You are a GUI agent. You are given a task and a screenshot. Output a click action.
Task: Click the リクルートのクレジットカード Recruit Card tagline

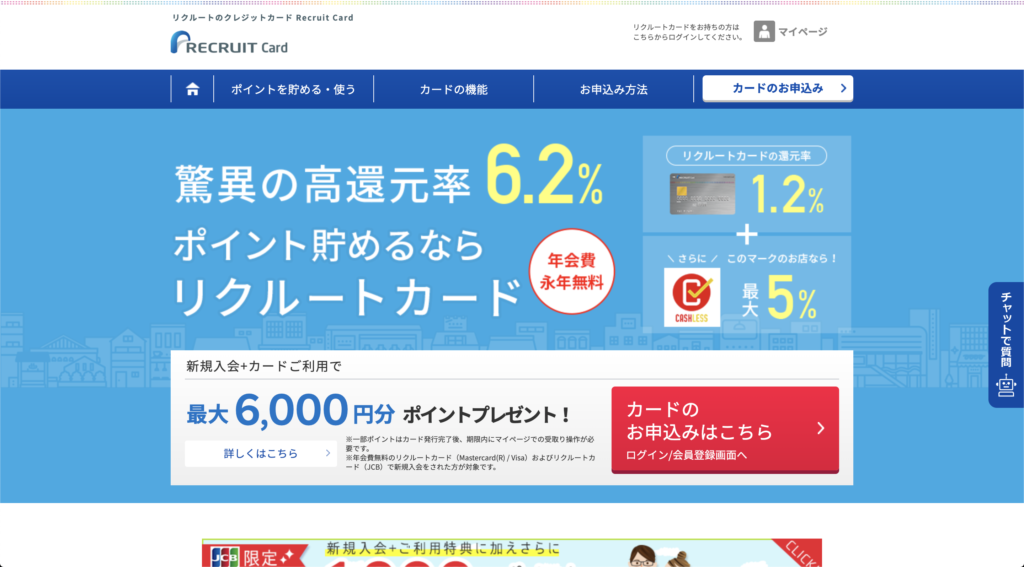tap(263, 18)
